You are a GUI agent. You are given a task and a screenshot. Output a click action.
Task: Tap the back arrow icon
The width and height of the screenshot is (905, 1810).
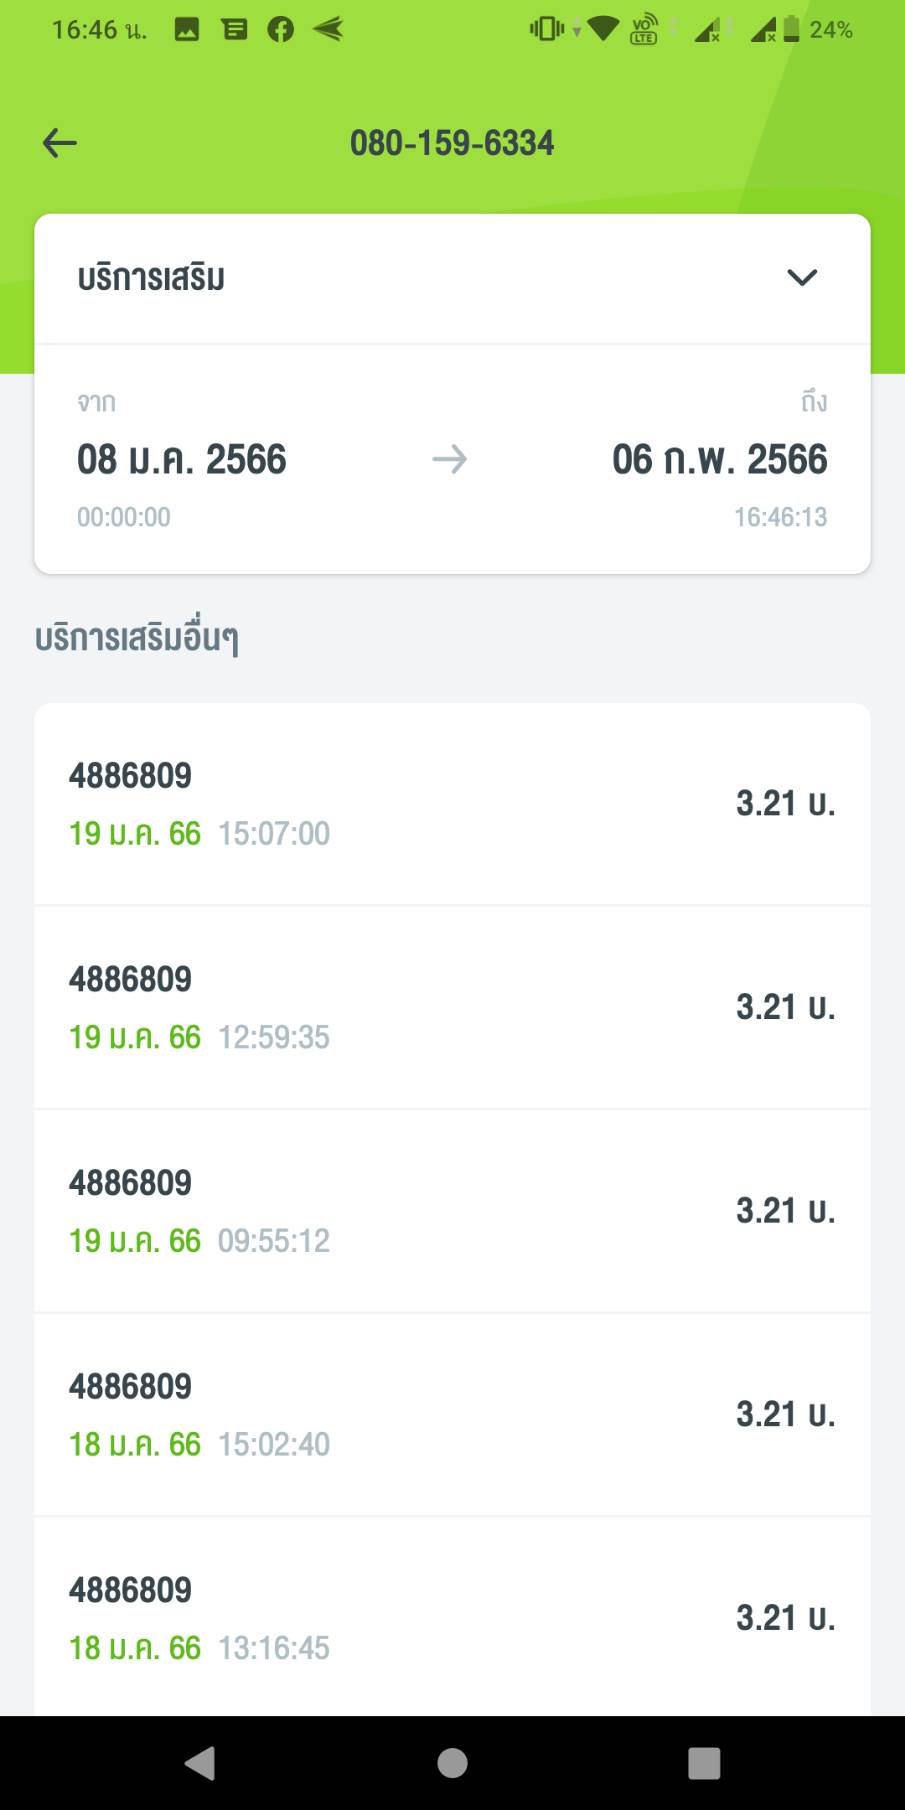(60, 143)
